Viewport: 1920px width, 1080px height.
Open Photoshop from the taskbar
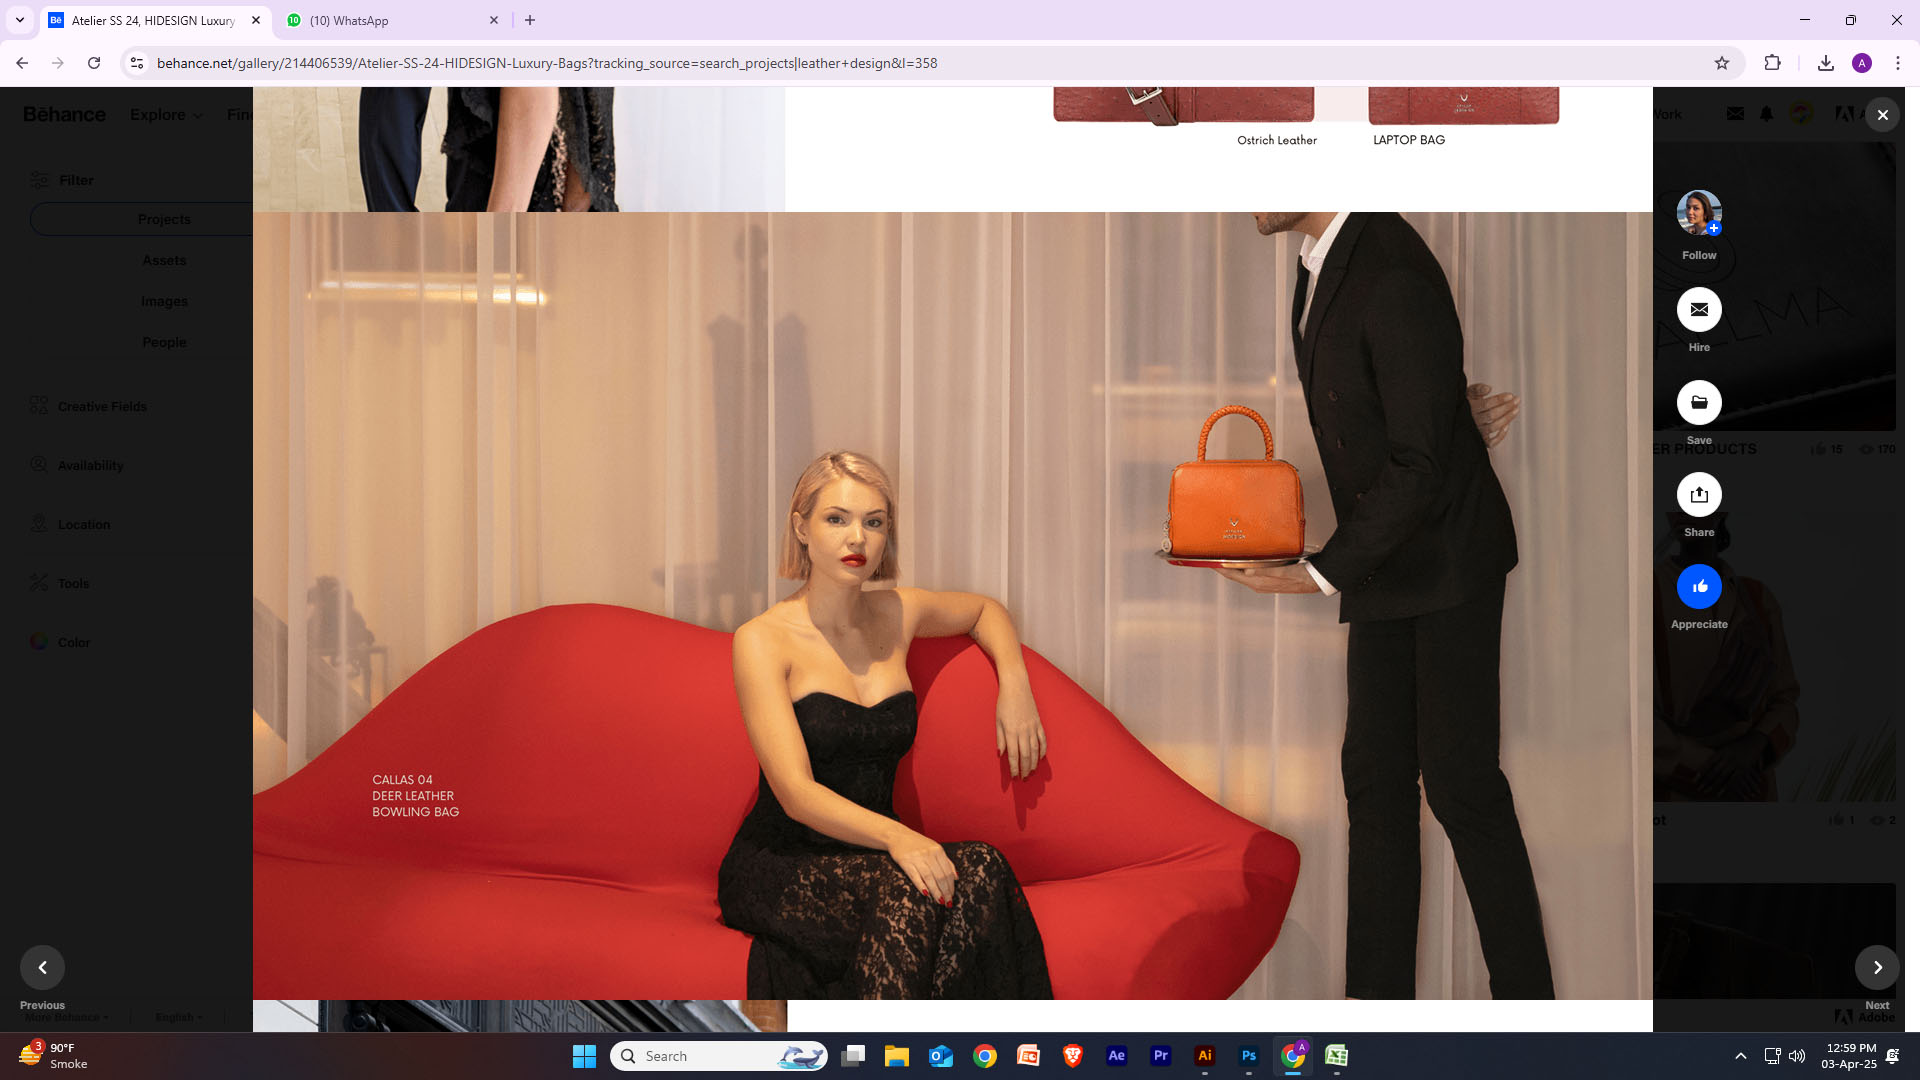1249,1056
